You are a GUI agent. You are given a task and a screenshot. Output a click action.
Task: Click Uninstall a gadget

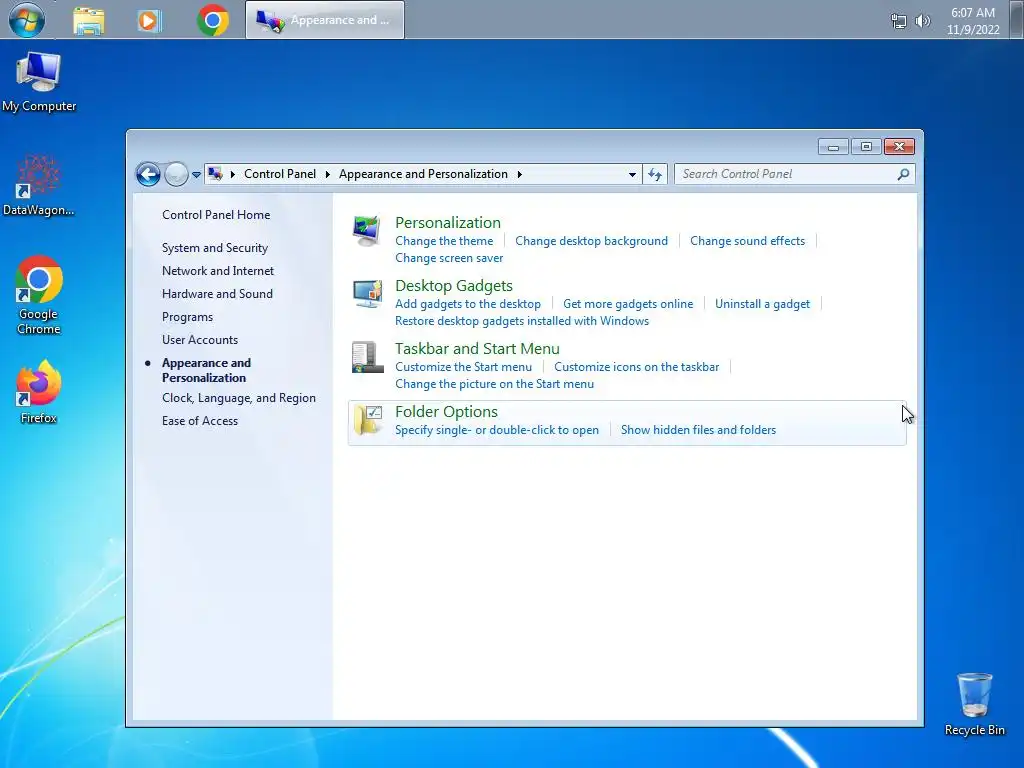763,304
